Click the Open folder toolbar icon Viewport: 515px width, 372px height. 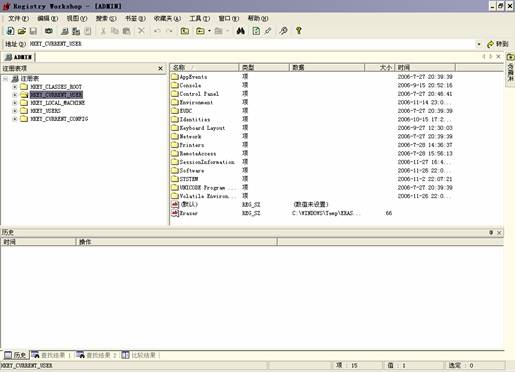point(22,31)
